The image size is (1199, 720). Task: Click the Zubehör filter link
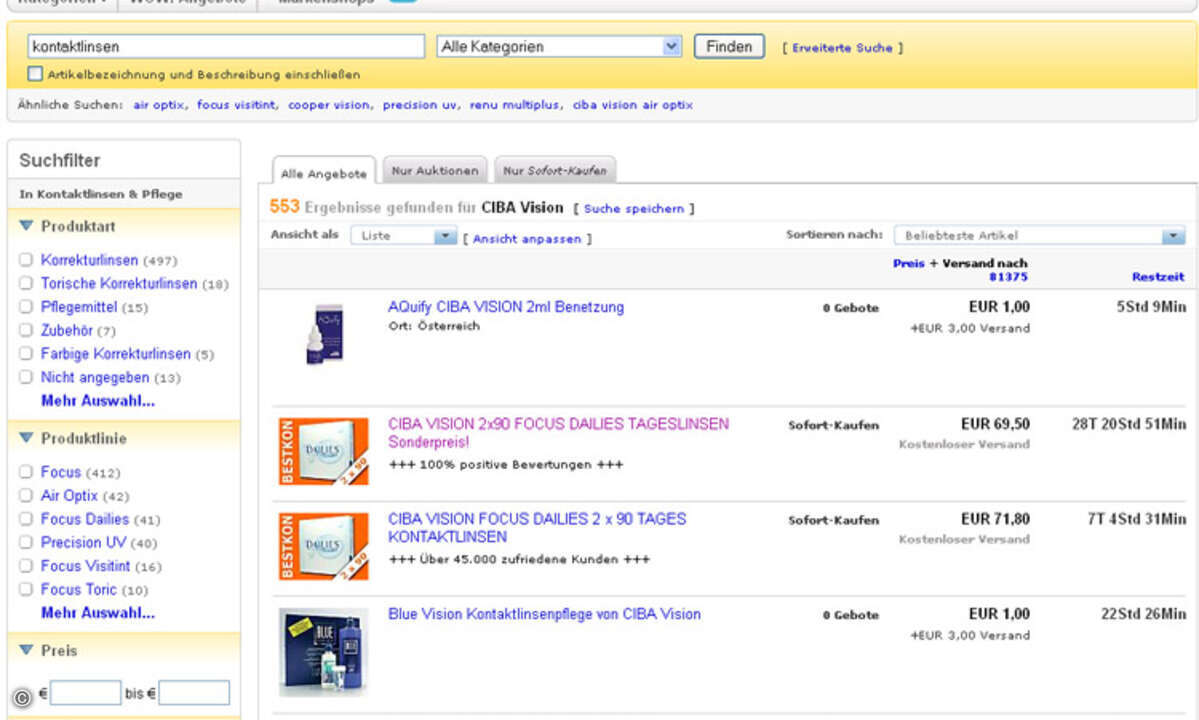tap(67, 330)
